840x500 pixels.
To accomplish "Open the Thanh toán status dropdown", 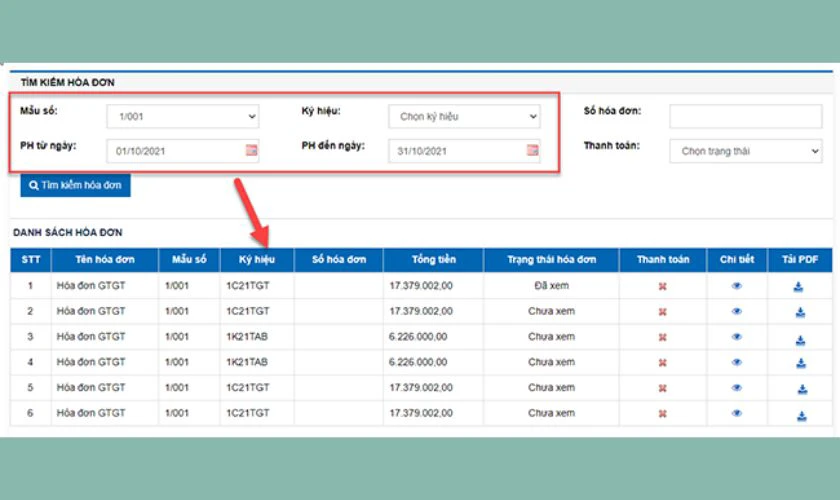I will click(x=745, y=151).
